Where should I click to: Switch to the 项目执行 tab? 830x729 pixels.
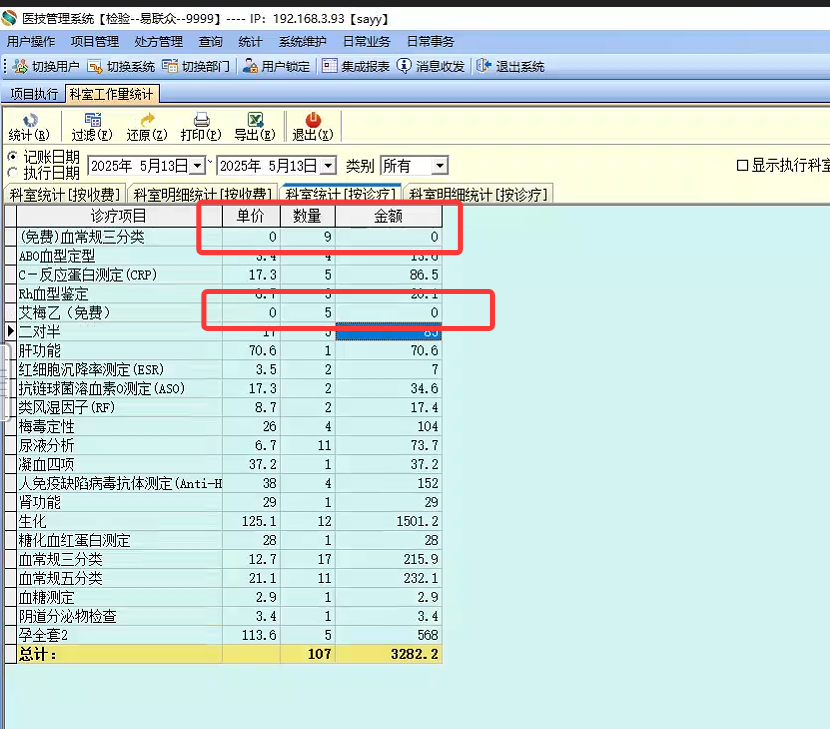point(34,94)
